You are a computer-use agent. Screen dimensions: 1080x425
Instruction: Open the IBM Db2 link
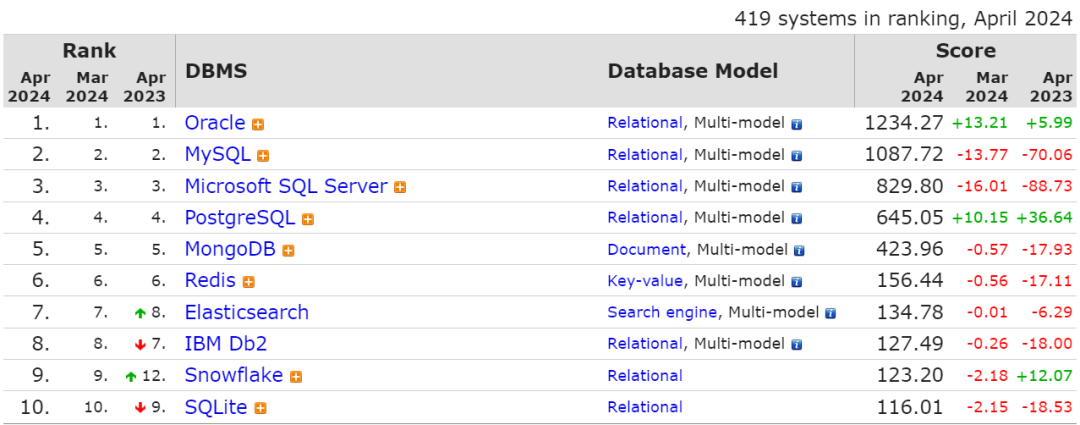pyautogui.click(x=226, y=344)
